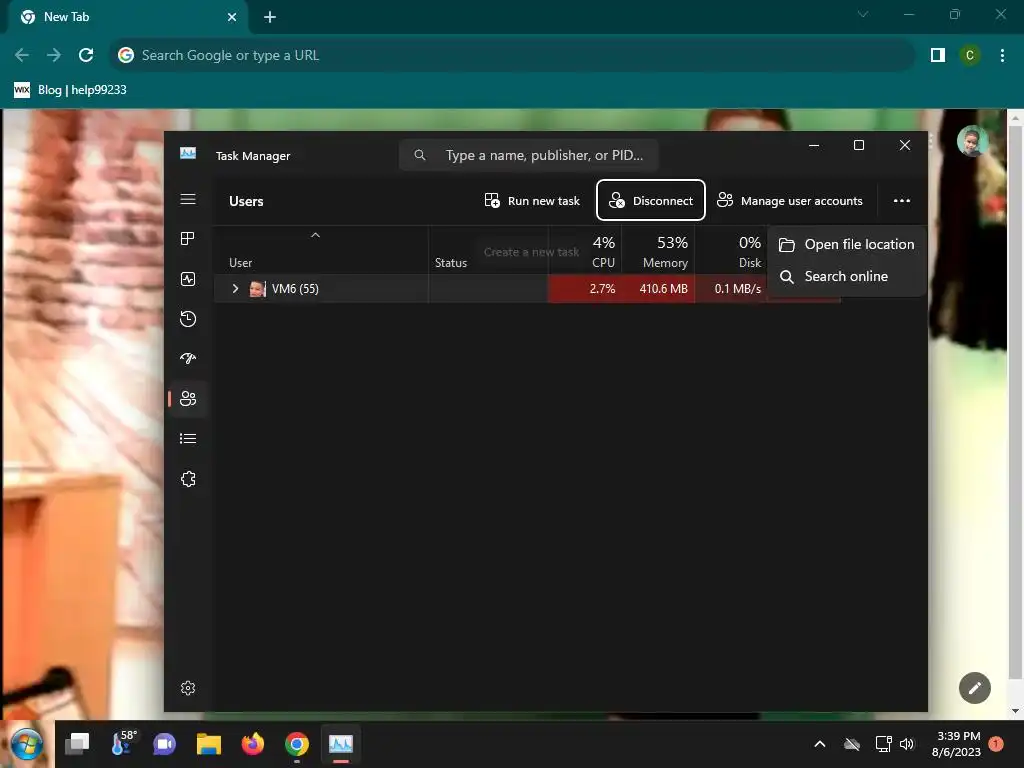This screenshot has height=768, width=1024.
Task: Expand the VM6 (55) user row
Action: coord(235,288)
